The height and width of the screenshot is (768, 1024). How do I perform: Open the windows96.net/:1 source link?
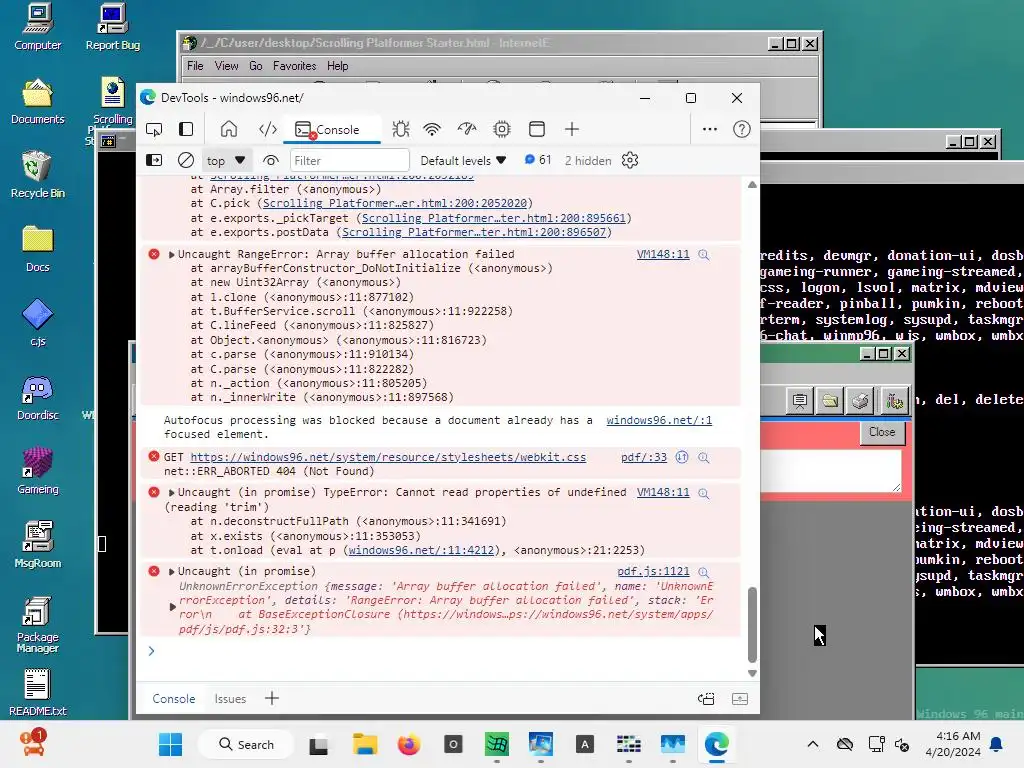click(659, 420)
